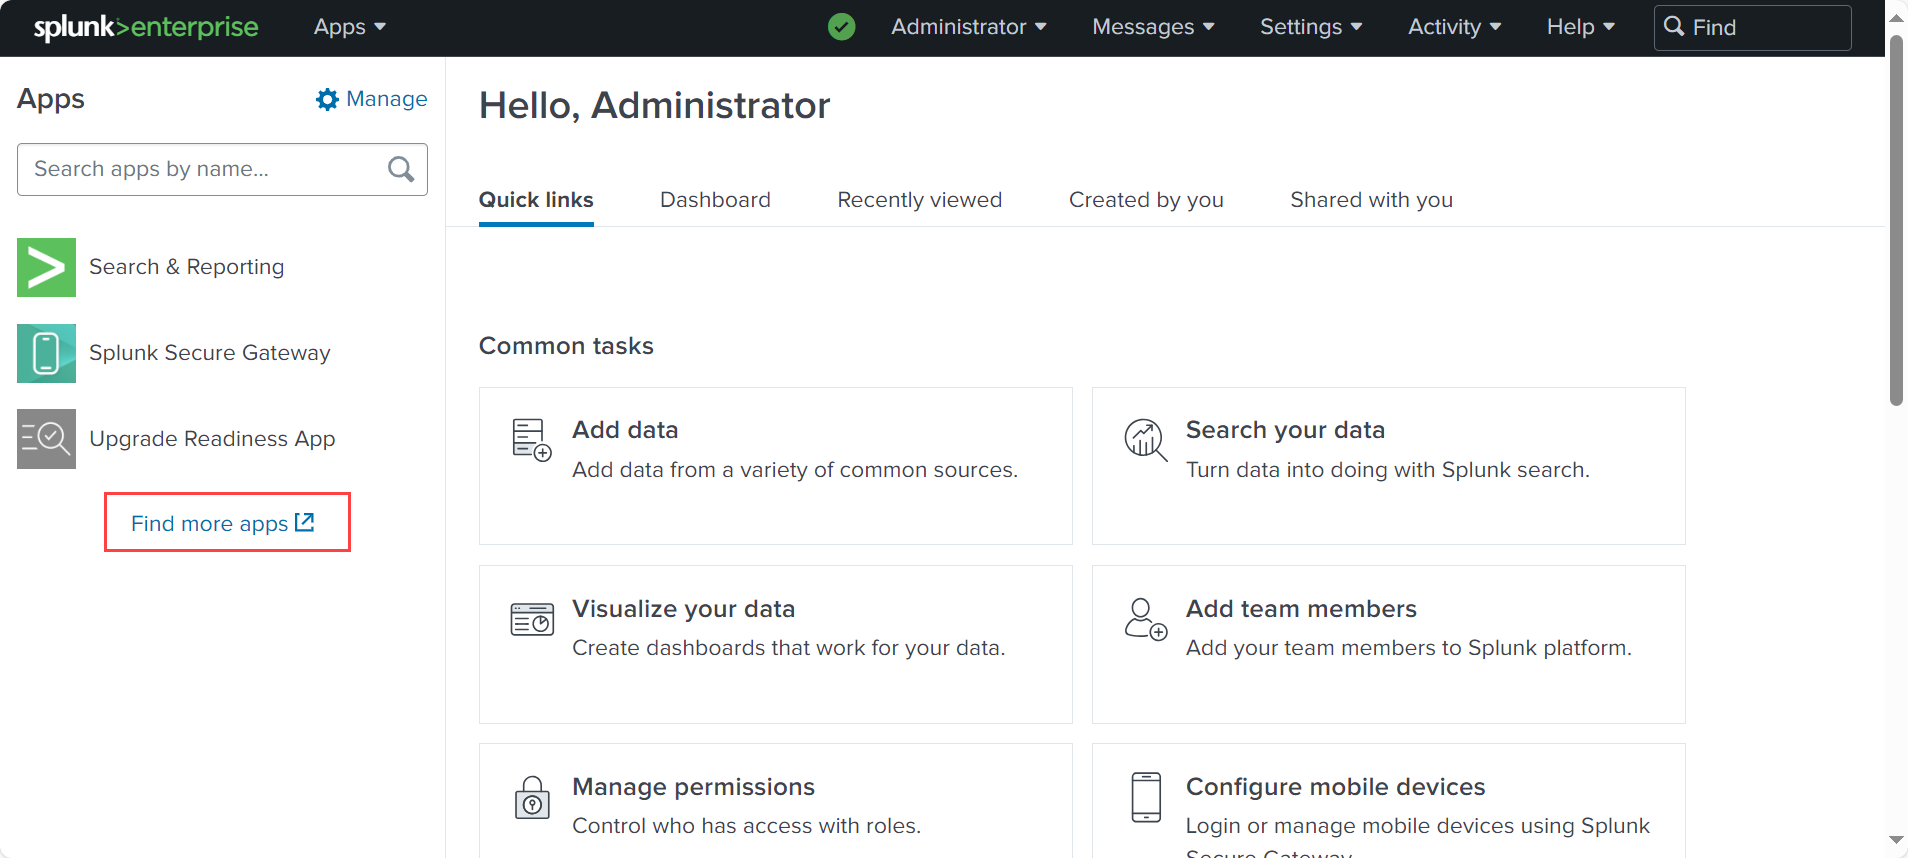
Task: Expand the Settings dropdown menu
Action: (x=1311, y=27)
